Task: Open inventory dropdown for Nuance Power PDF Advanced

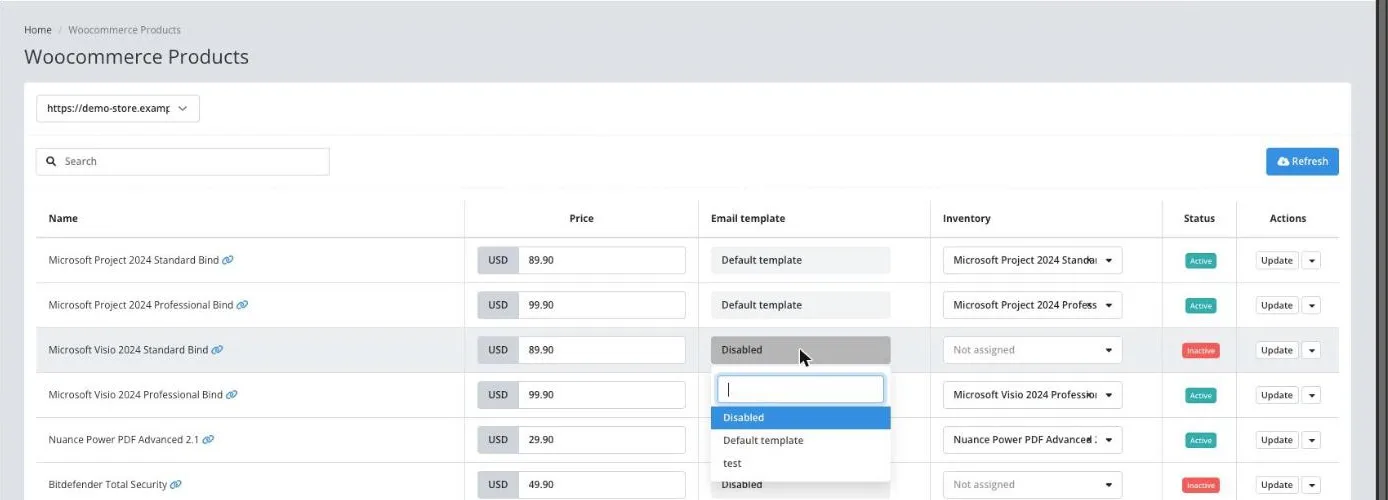Action: pyautogui.click(x=1032, y=440)
